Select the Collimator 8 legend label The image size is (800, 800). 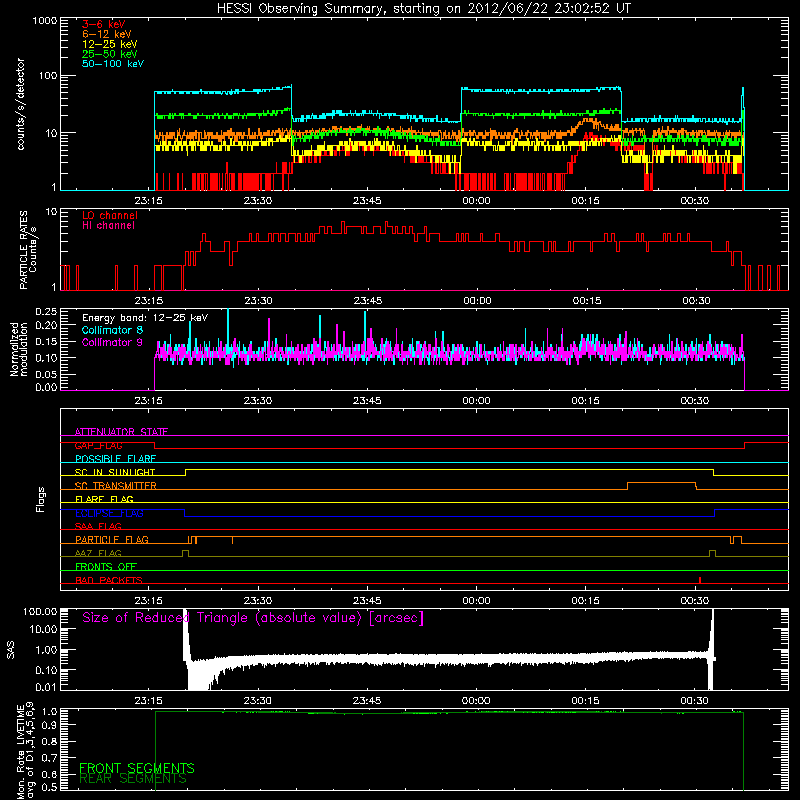coord(112,330)
